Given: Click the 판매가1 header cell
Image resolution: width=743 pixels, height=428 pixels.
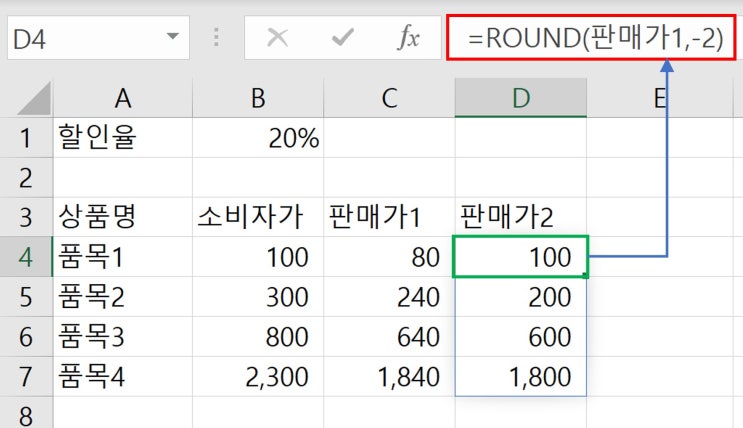Looking at the screenshot, I should [390, 218].
